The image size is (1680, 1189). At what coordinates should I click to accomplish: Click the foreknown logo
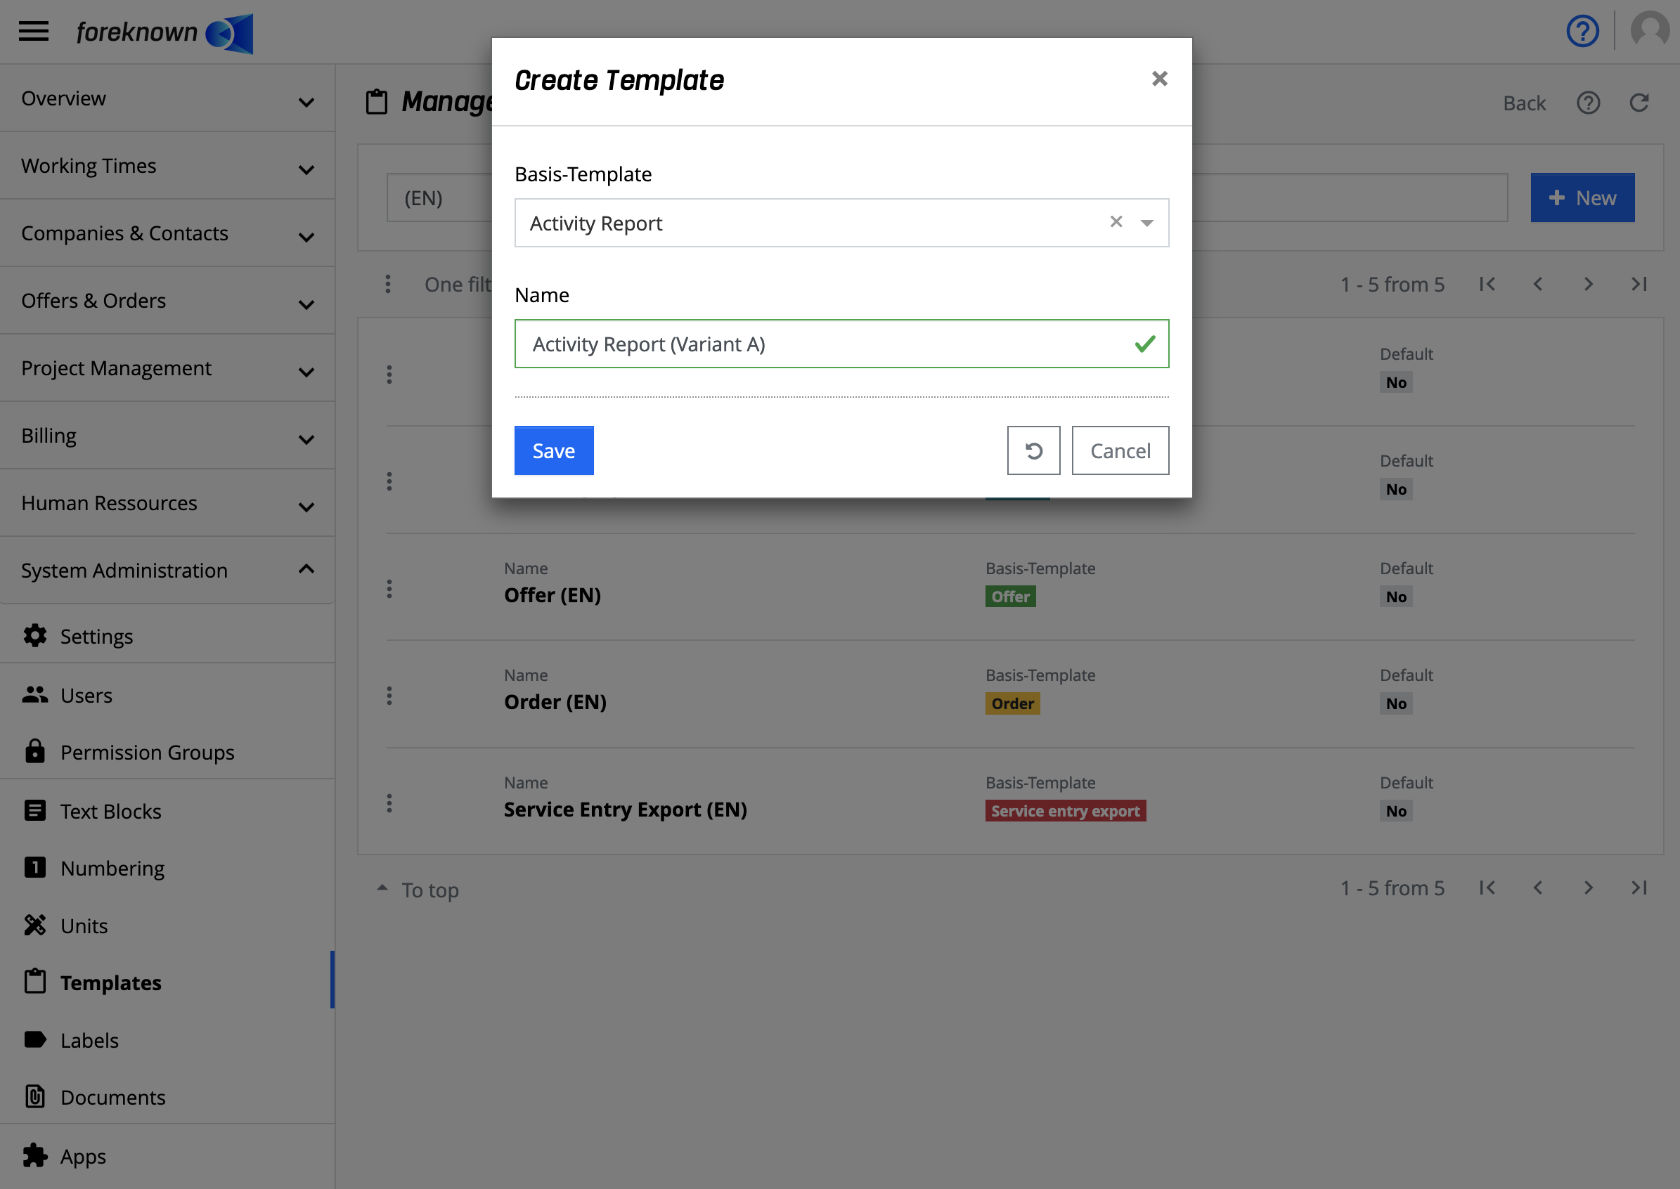tap(165, 33)
